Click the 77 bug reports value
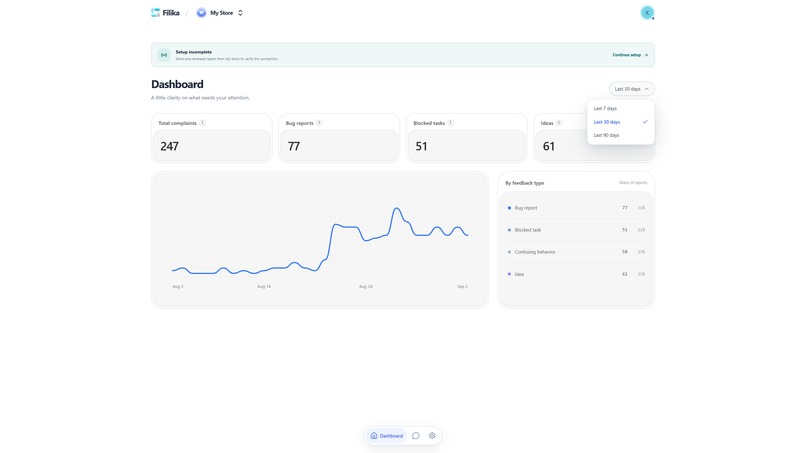 (294, 147)
